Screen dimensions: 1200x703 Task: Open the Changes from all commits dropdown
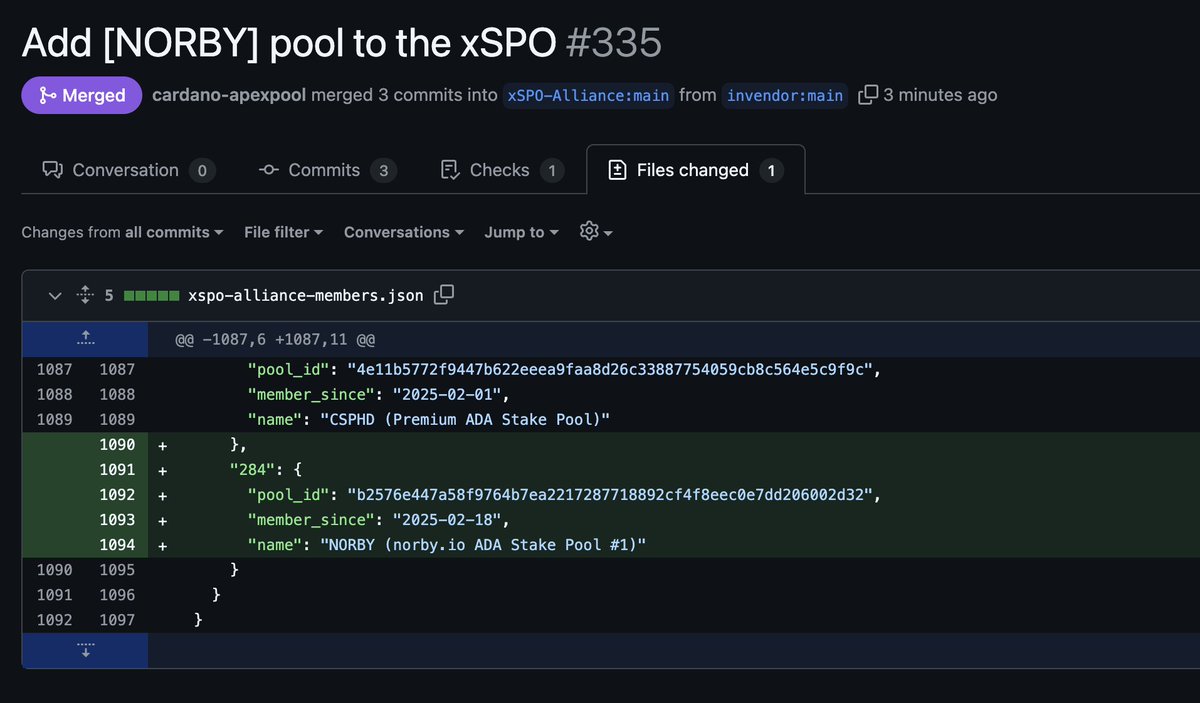point(122,232)
